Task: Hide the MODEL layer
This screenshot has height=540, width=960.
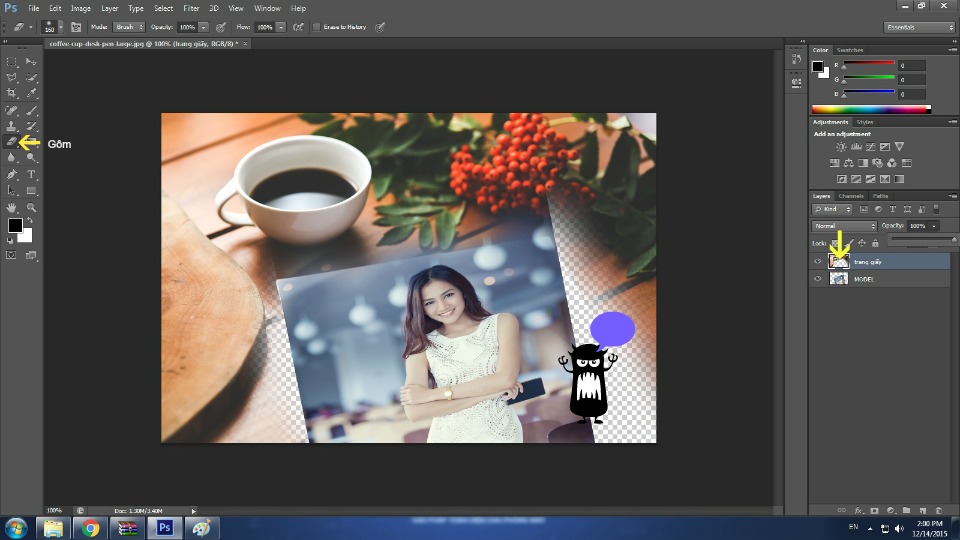Action: (x=817, y=279)
